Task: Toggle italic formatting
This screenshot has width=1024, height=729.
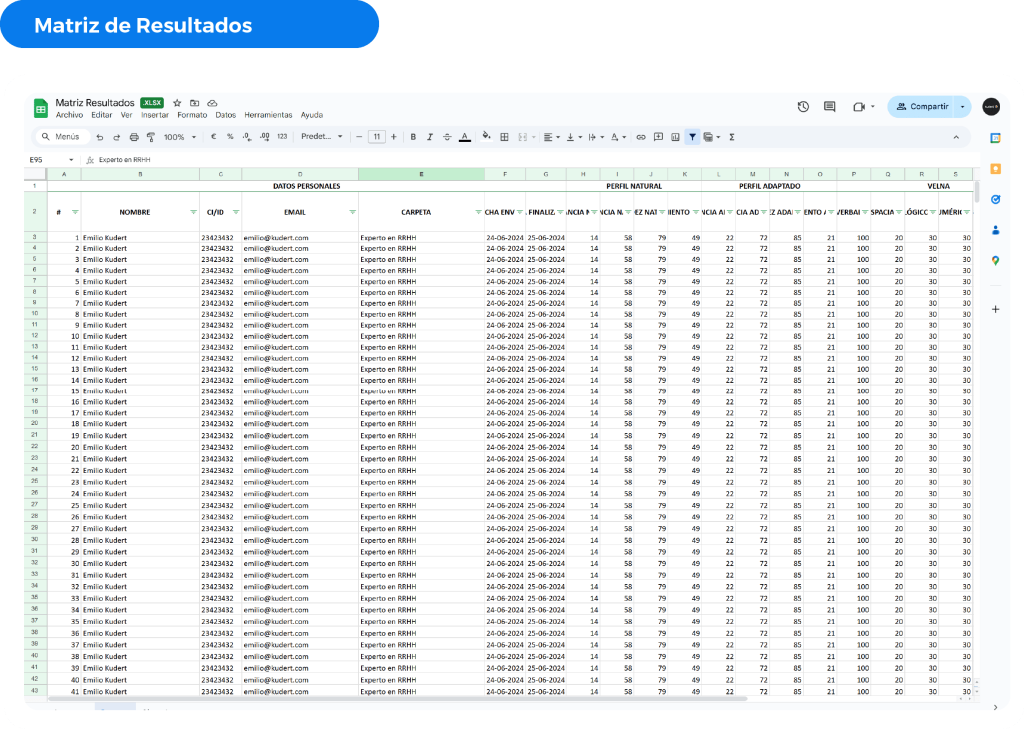Action: [x=429, y=137]
